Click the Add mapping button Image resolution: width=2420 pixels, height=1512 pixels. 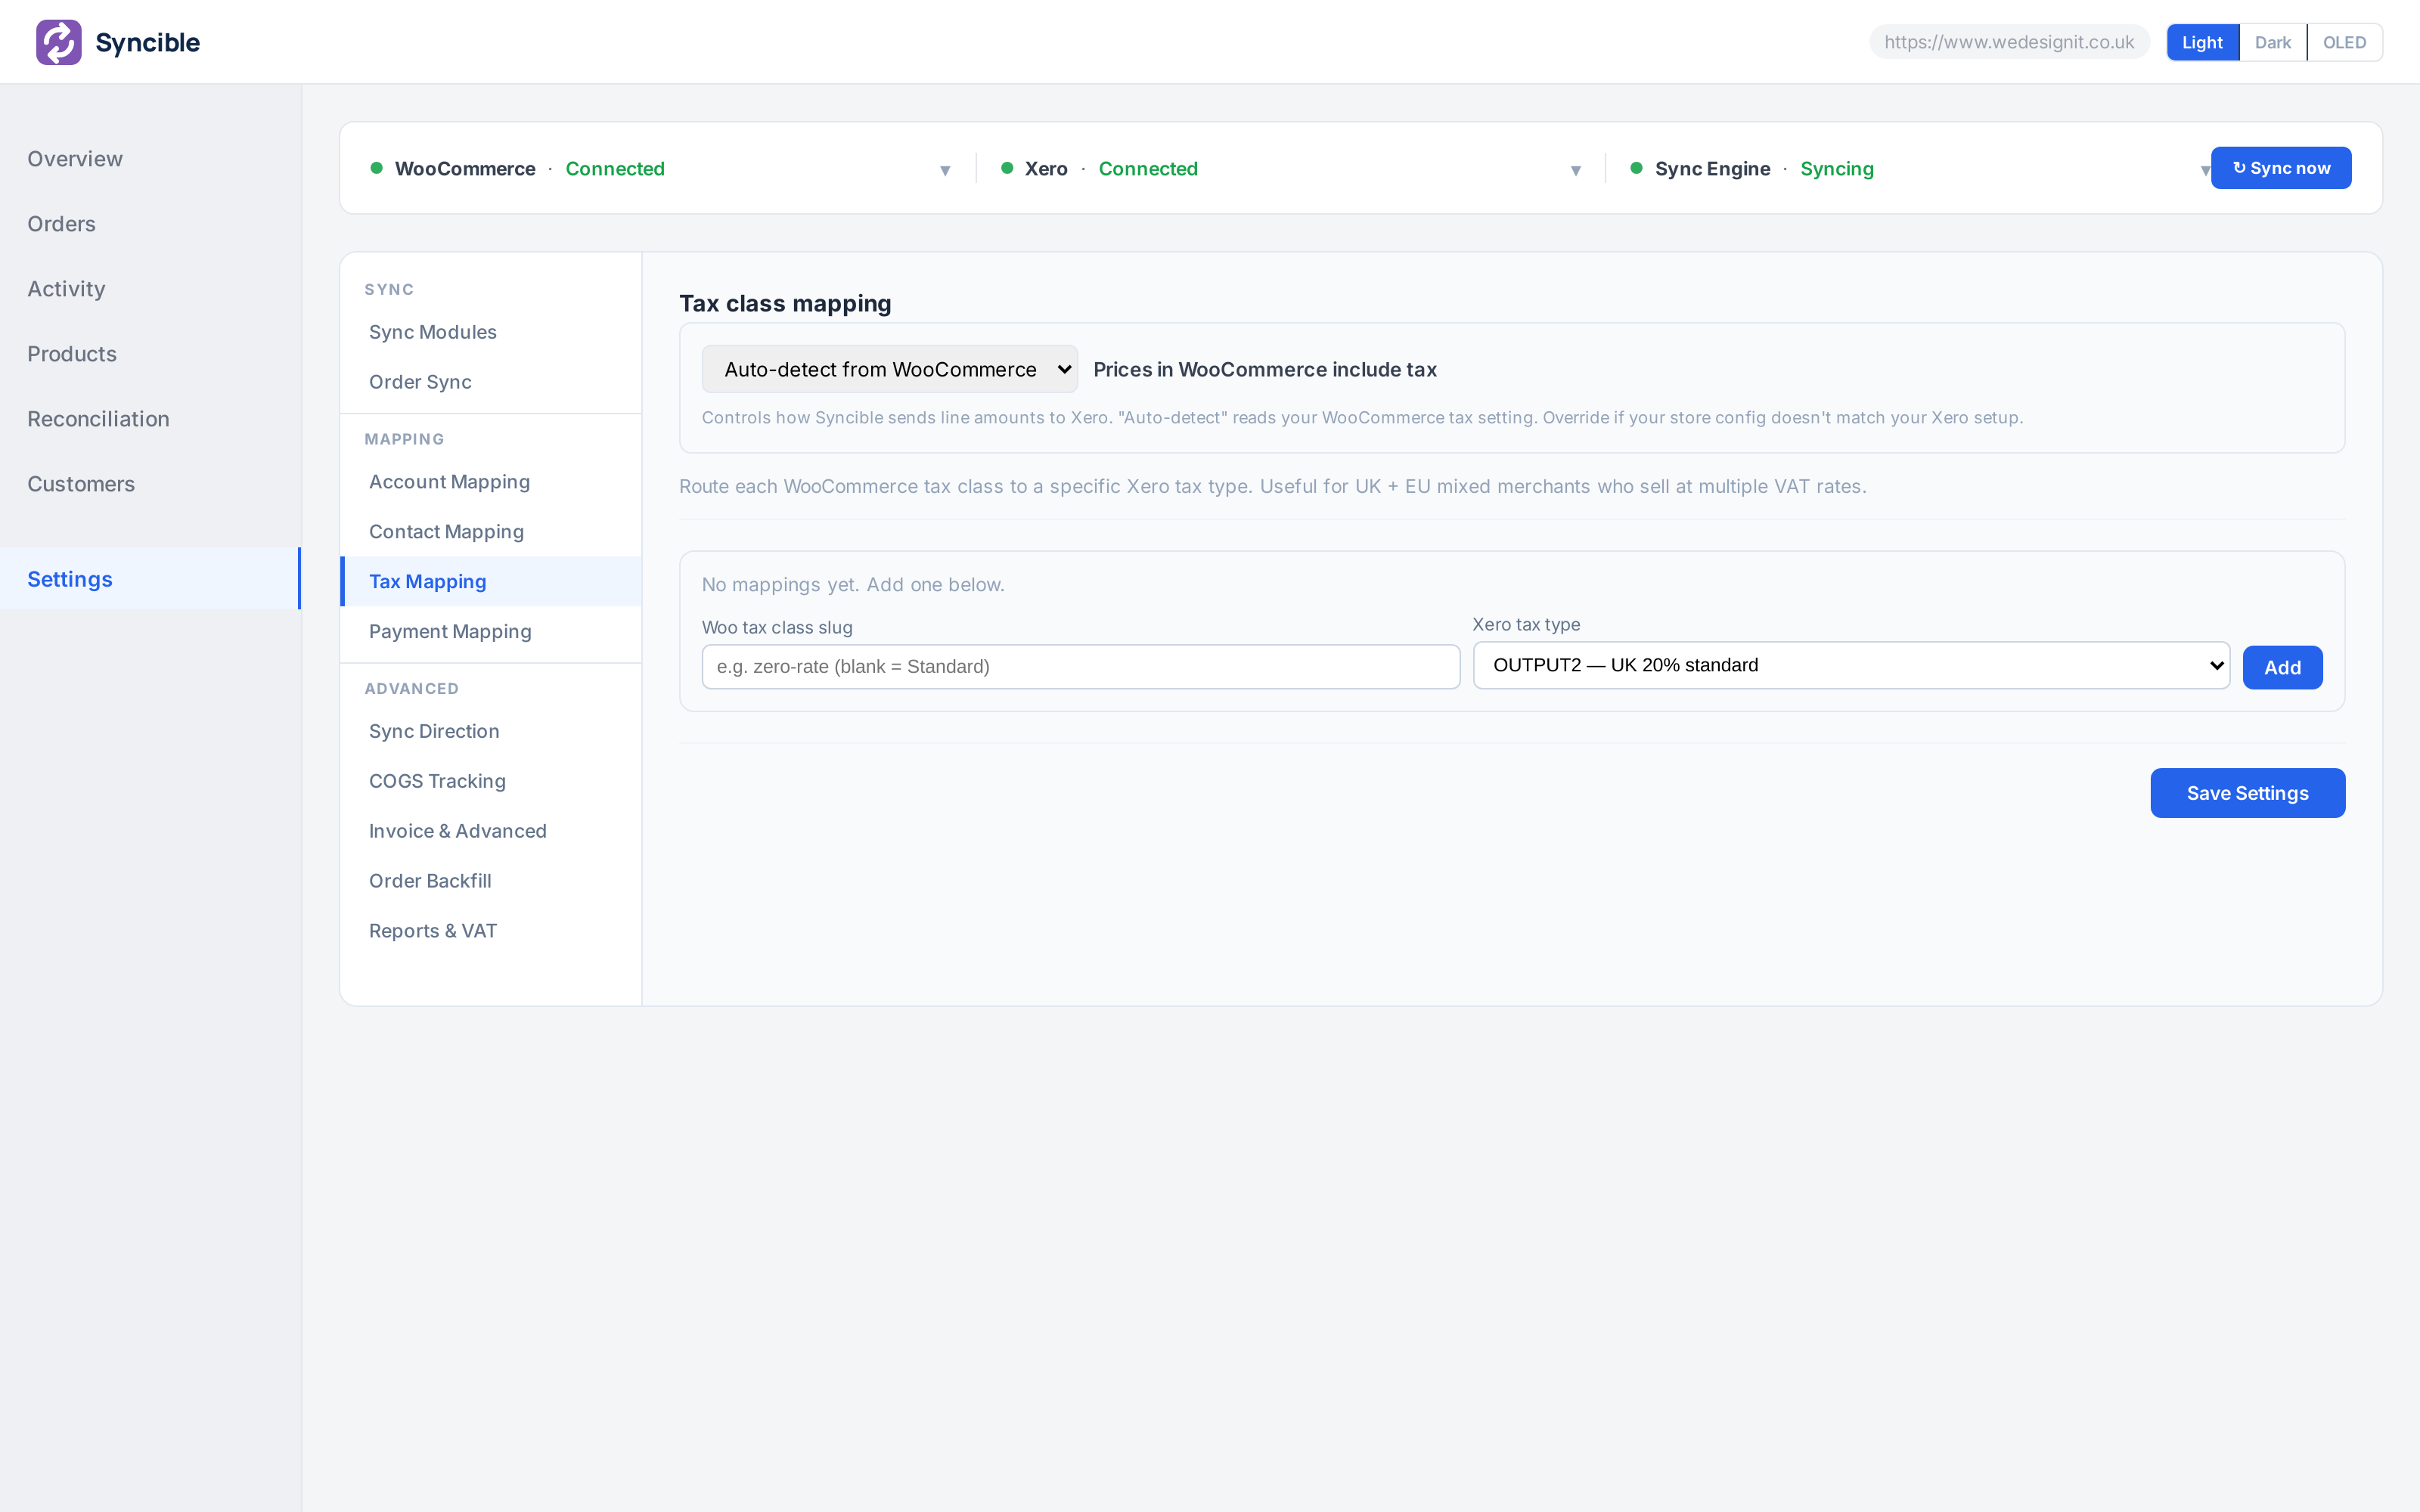pyautogui.click(x=2282, y=667)
